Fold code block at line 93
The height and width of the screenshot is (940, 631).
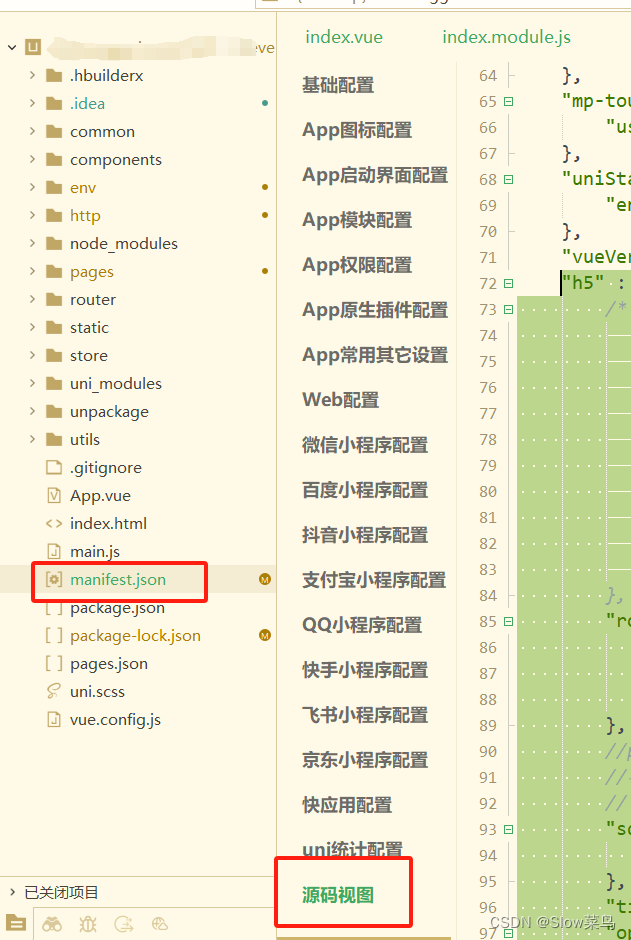[x=509, y=830]
